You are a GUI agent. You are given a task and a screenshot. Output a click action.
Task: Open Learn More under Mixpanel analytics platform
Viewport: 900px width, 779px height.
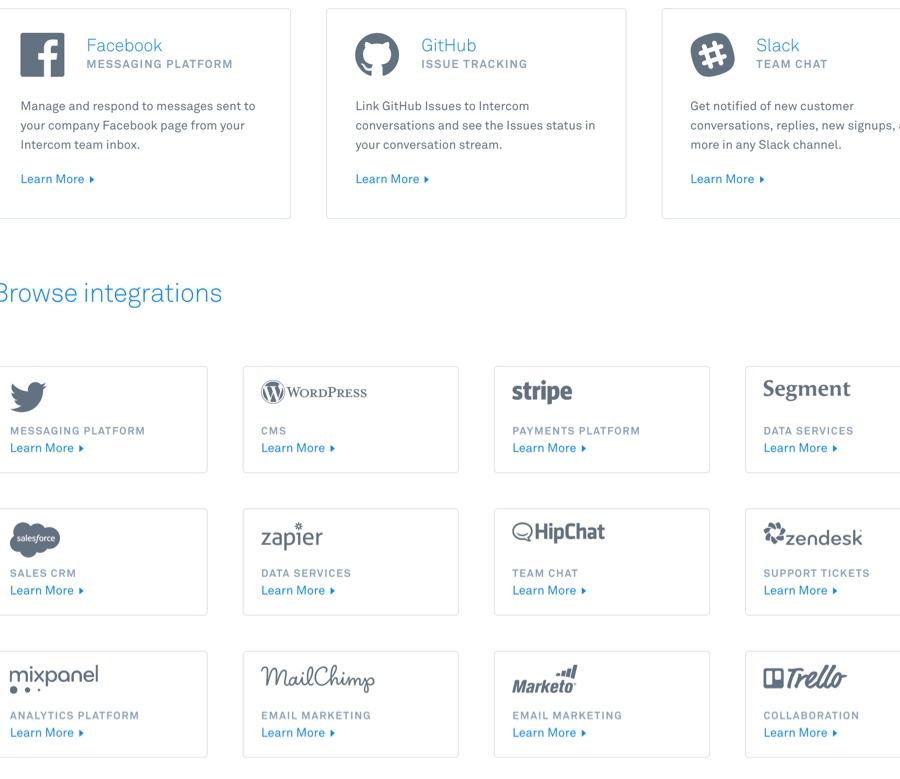pos(47,733)
